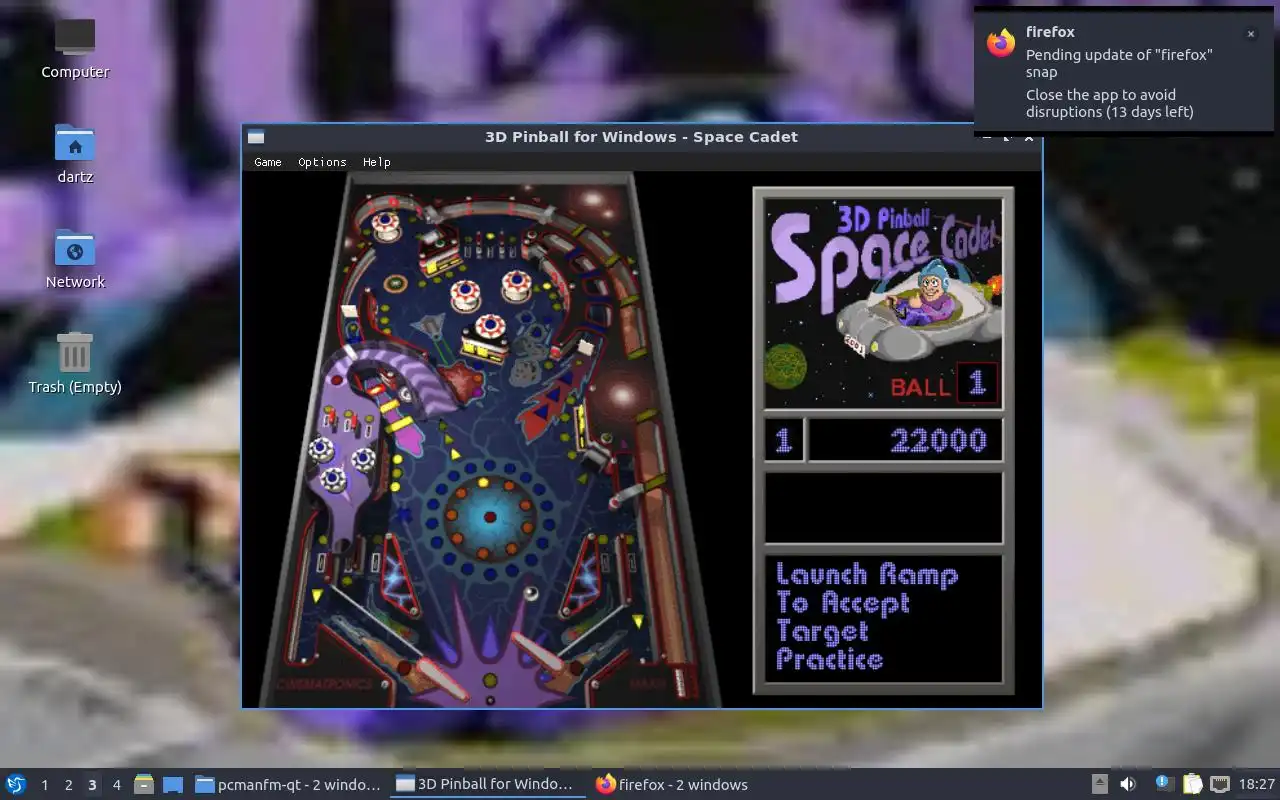This screenshot has width=1280, height=800.
Task: Click the pinball near the right flipper
Action: (x=530, y=593)
